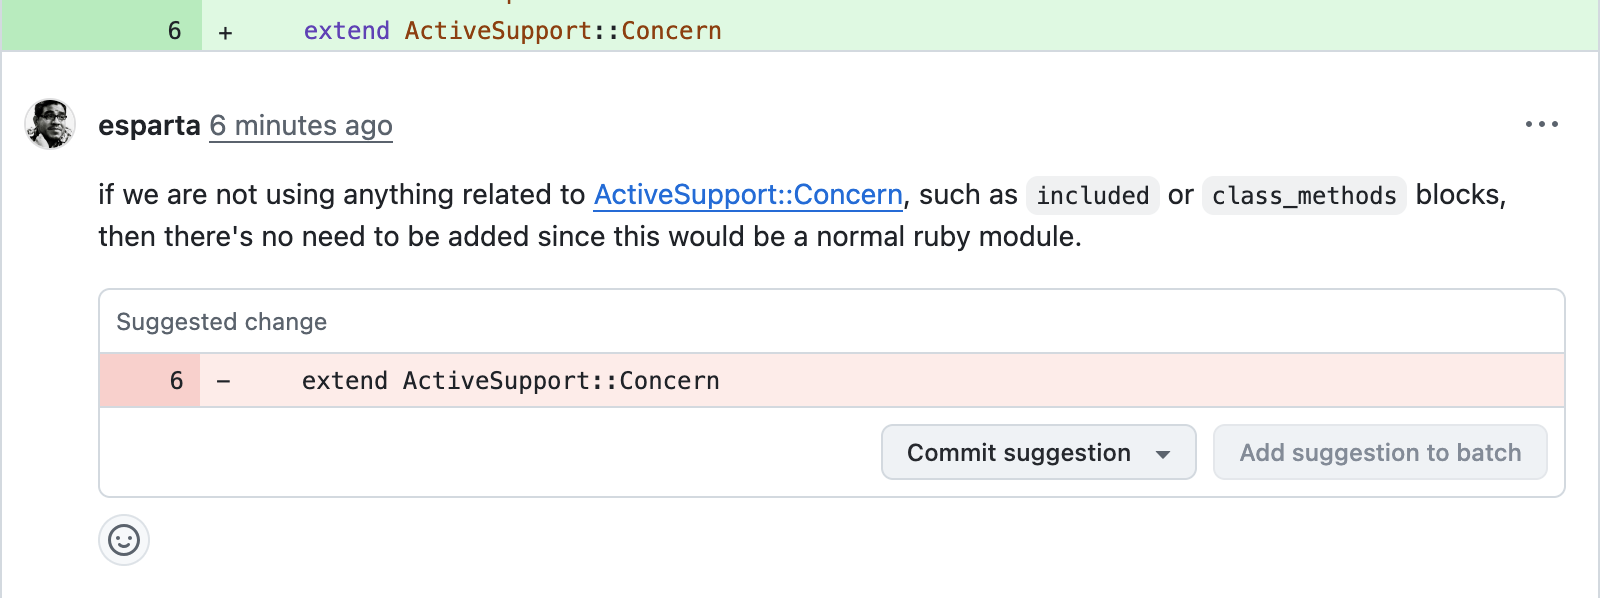
Task: Click the 'class_methods' inline code snippet
Action: (x=1304, y=196)
